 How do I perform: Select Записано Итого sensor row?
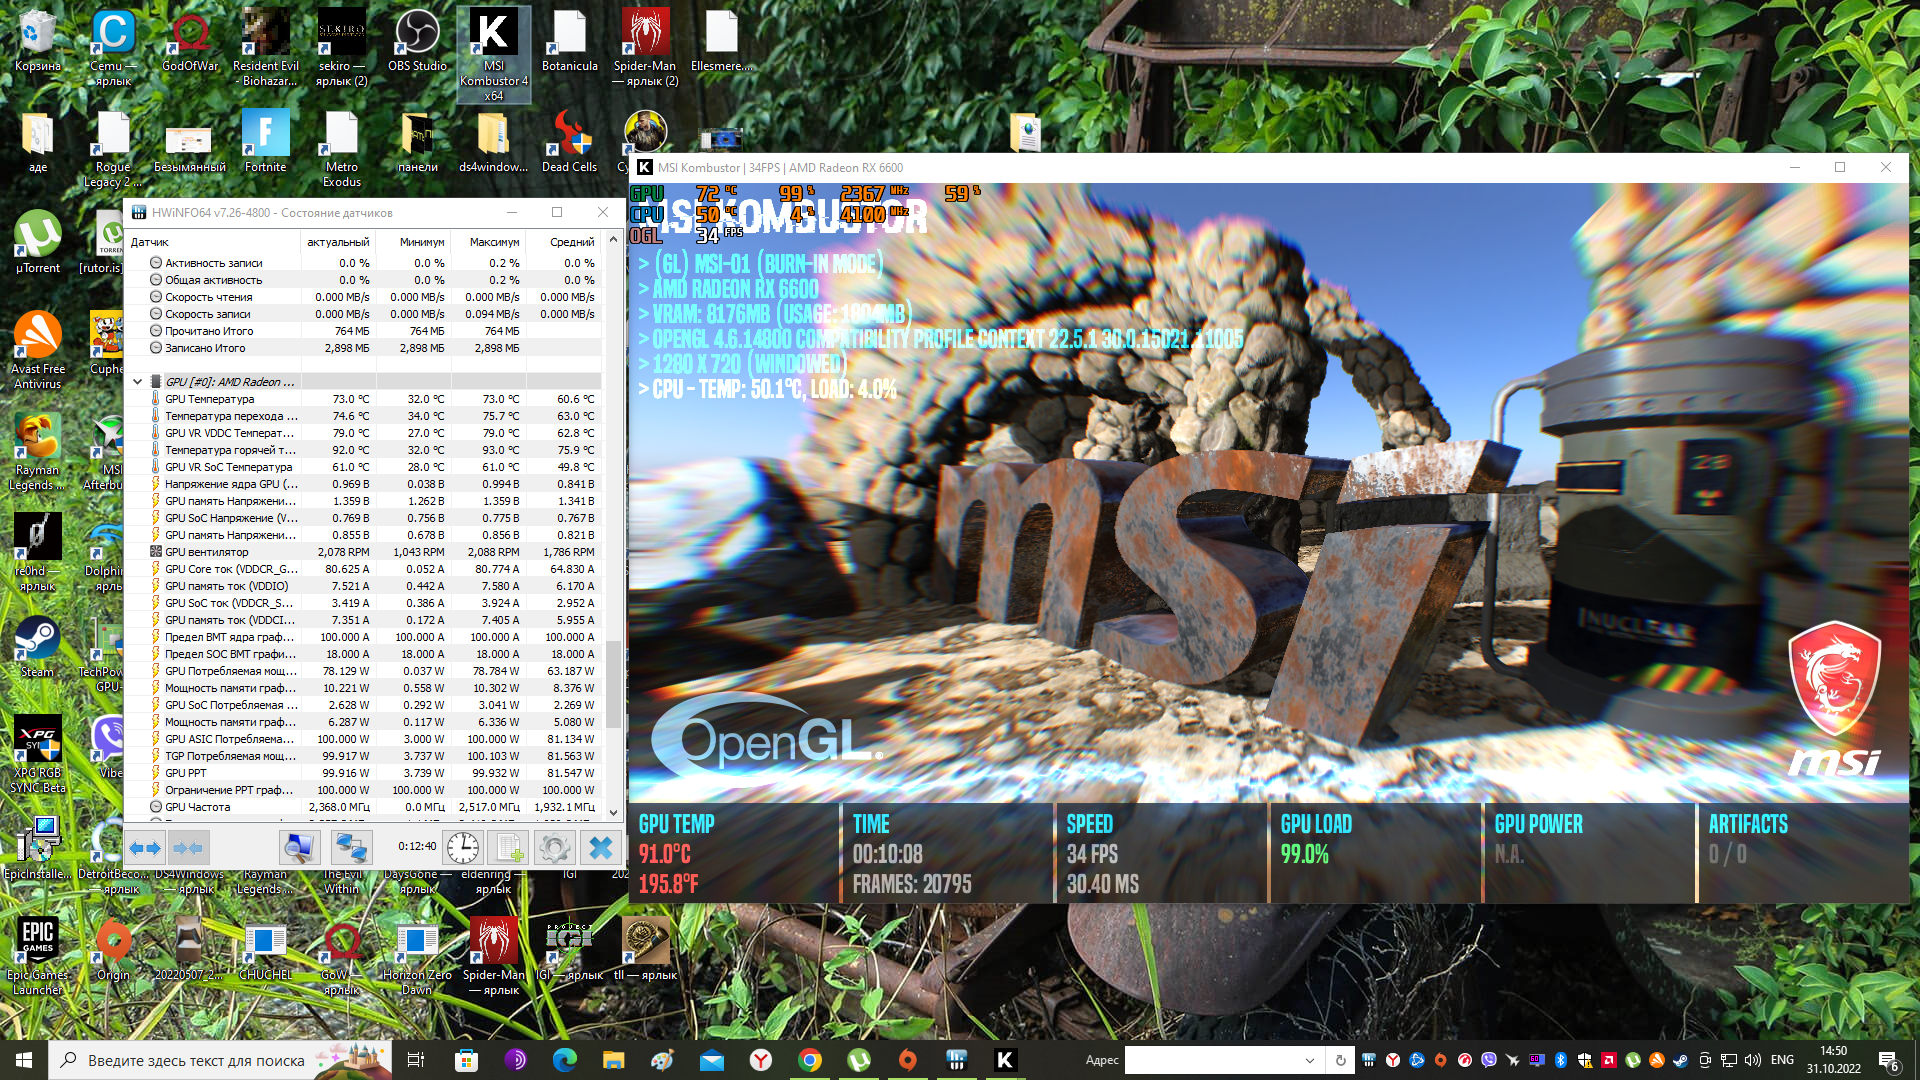(364, 348)
